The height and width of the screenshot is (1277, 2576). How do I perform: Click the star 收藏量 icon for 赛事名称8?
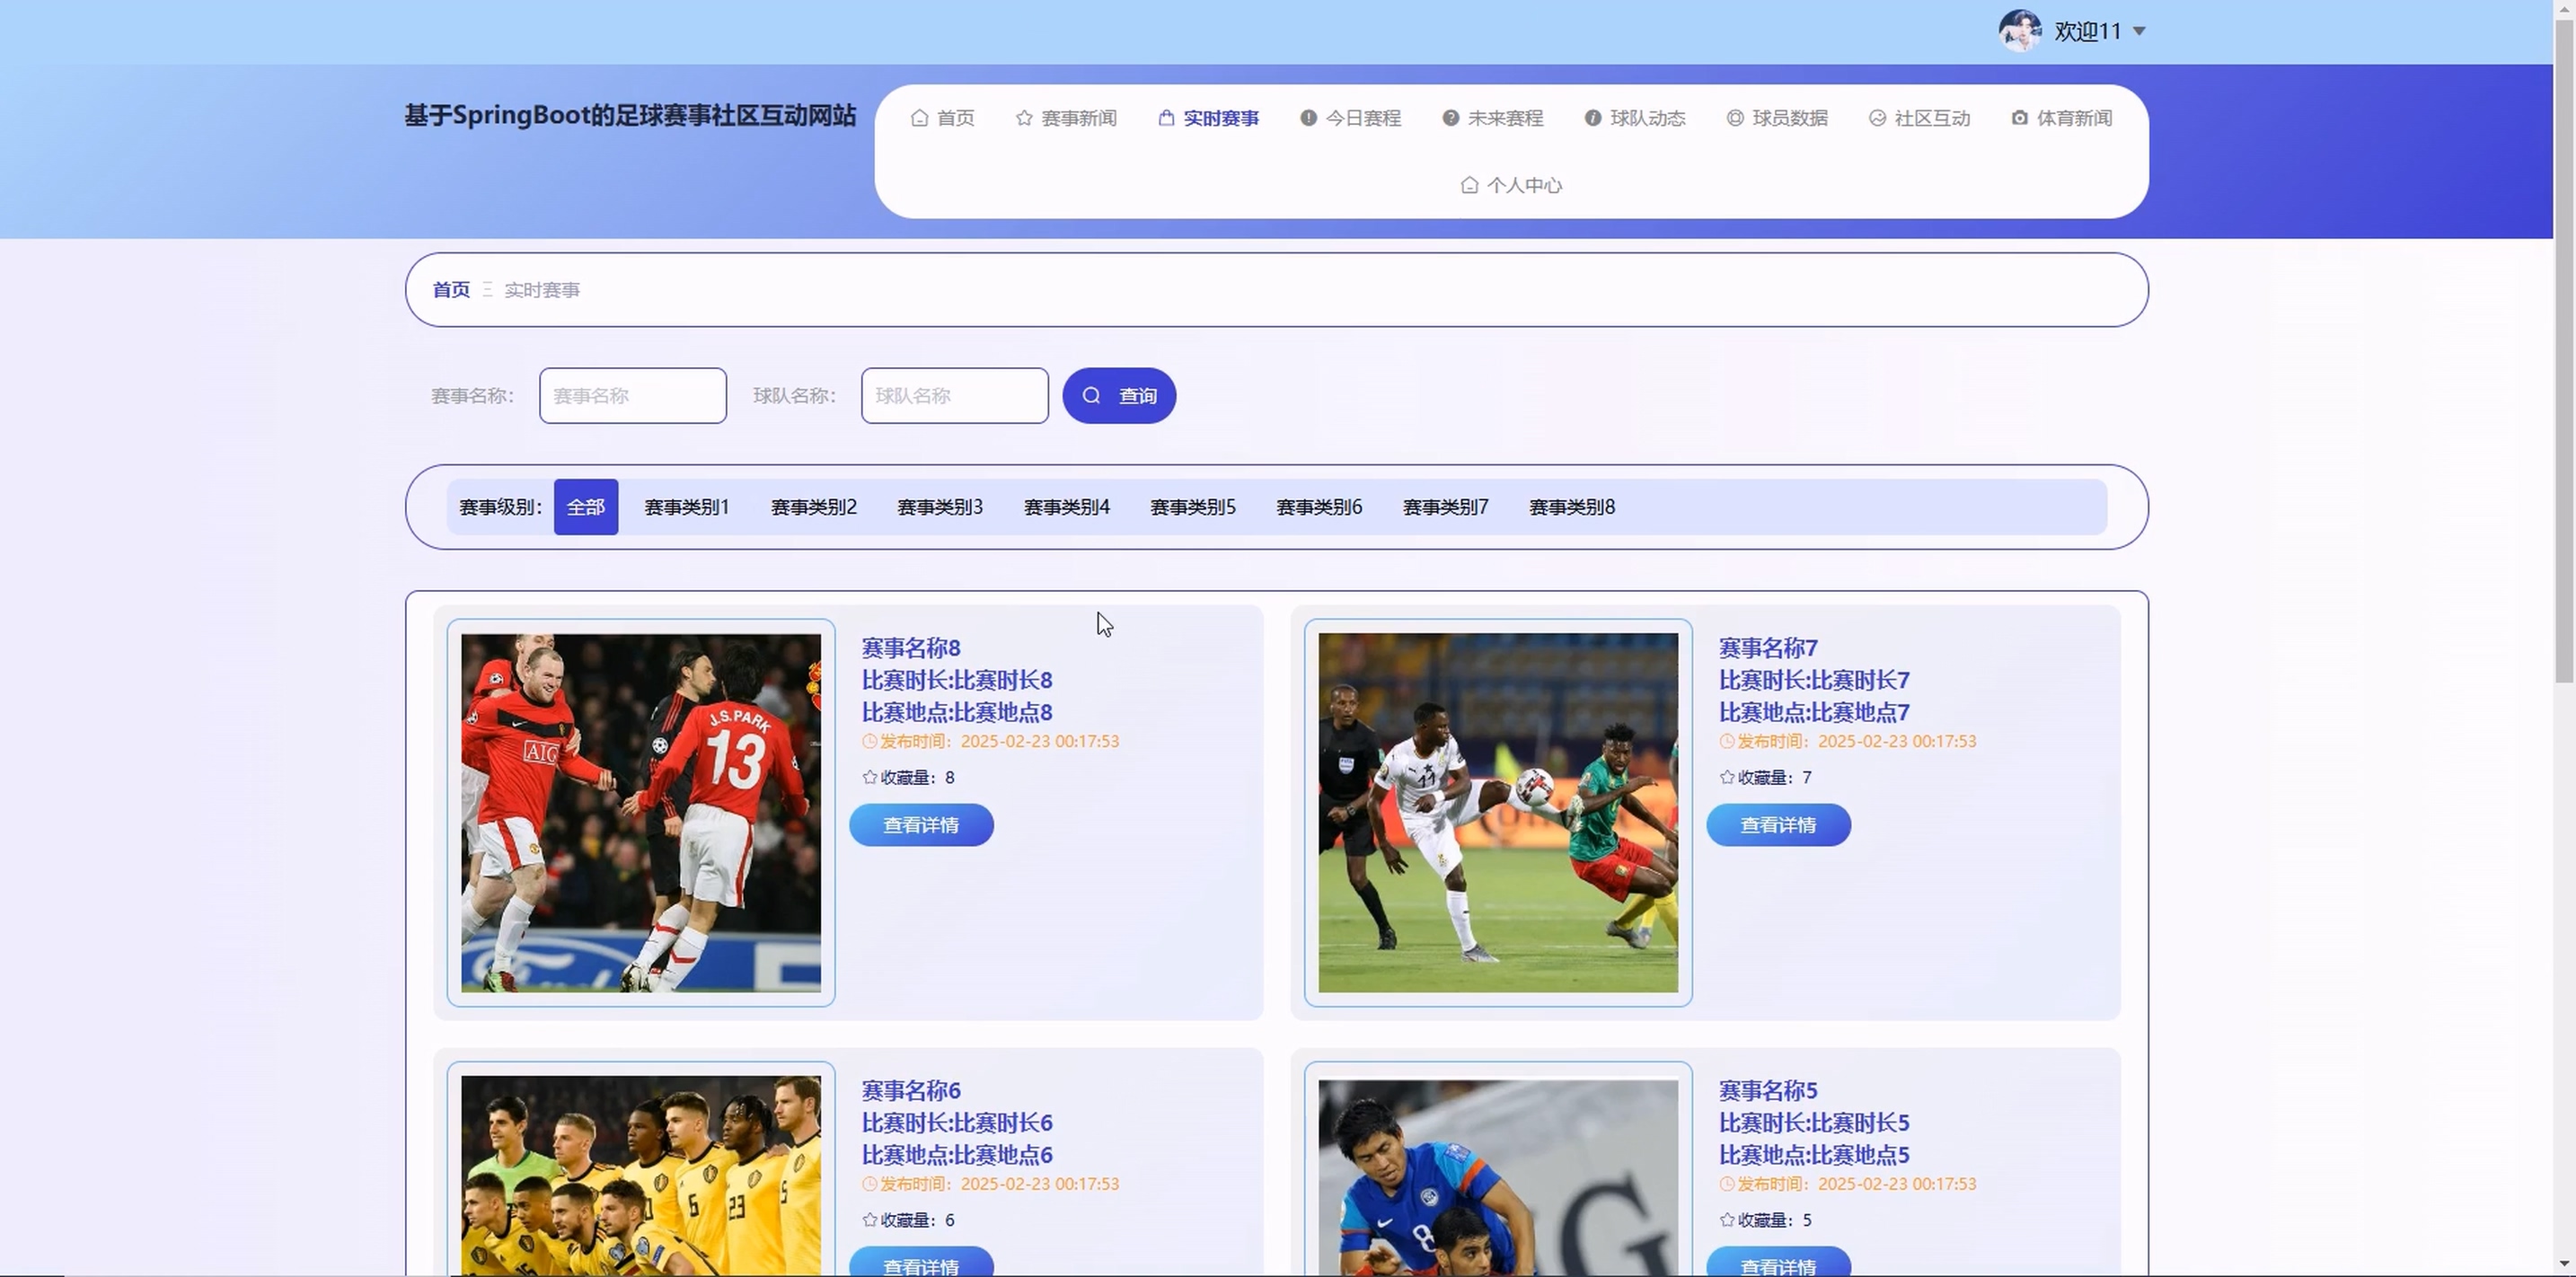870,777
